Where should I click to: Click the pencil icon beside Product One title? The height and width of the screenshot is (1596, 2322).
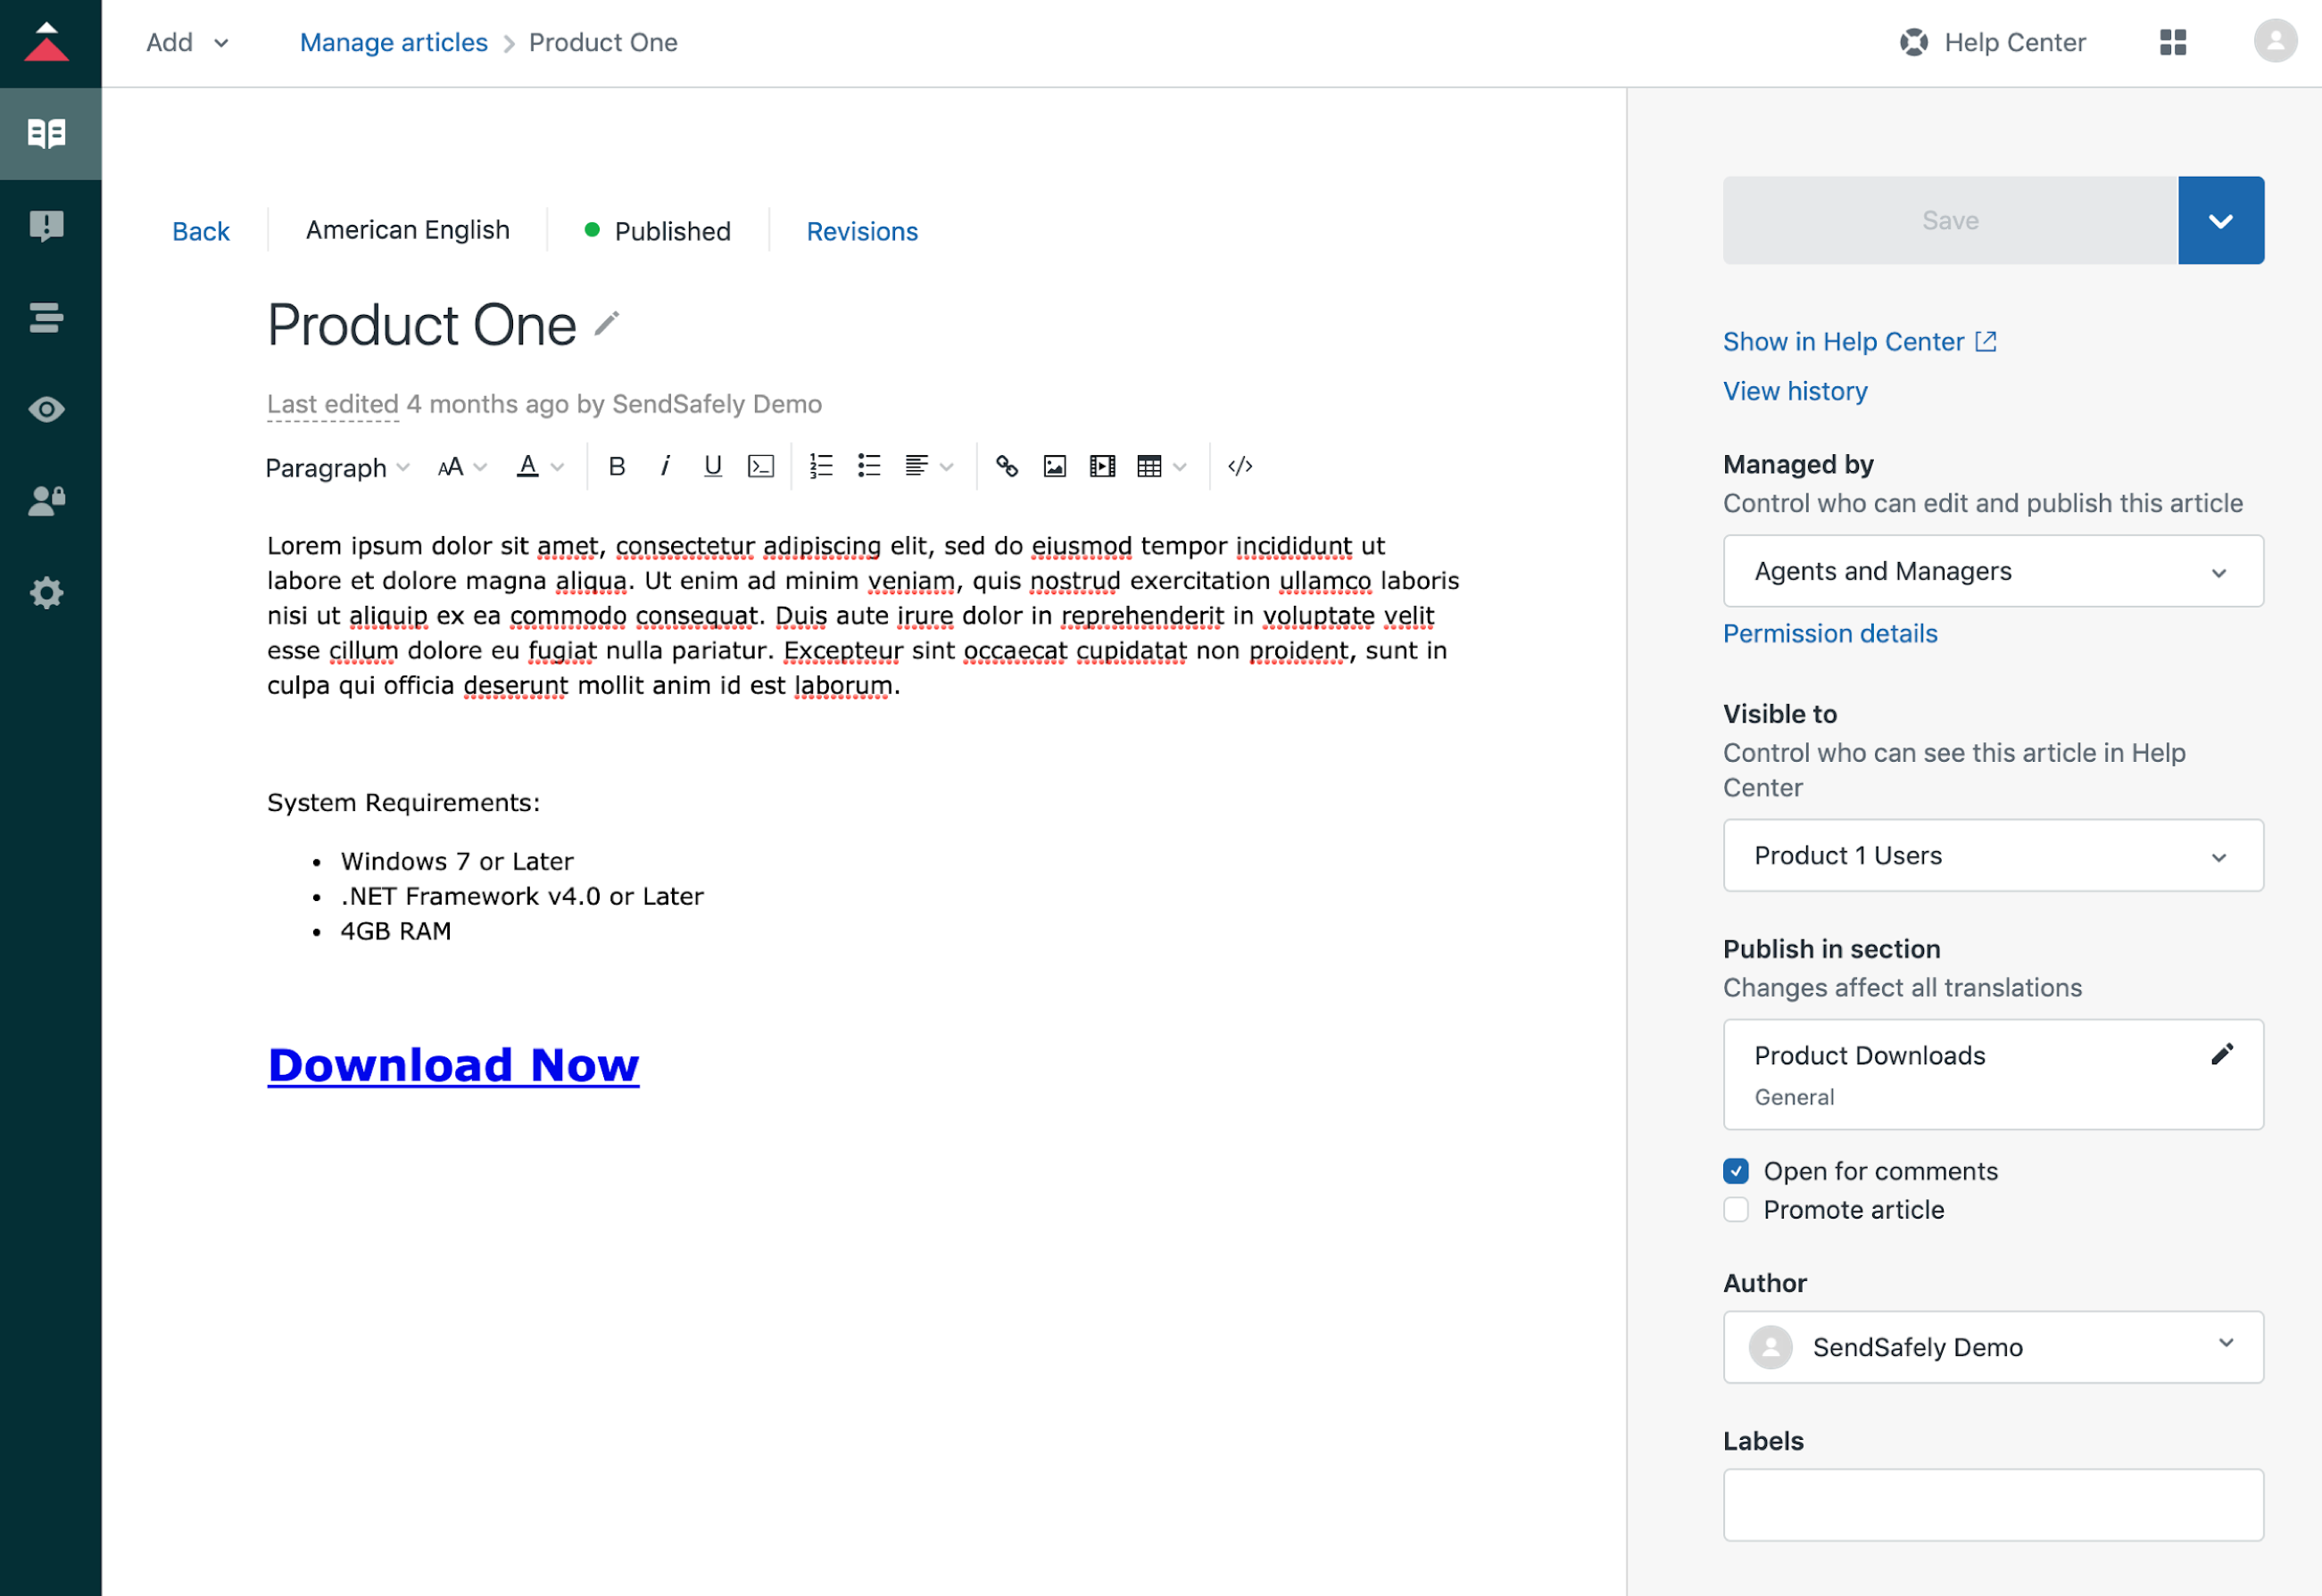pos(607,324)
